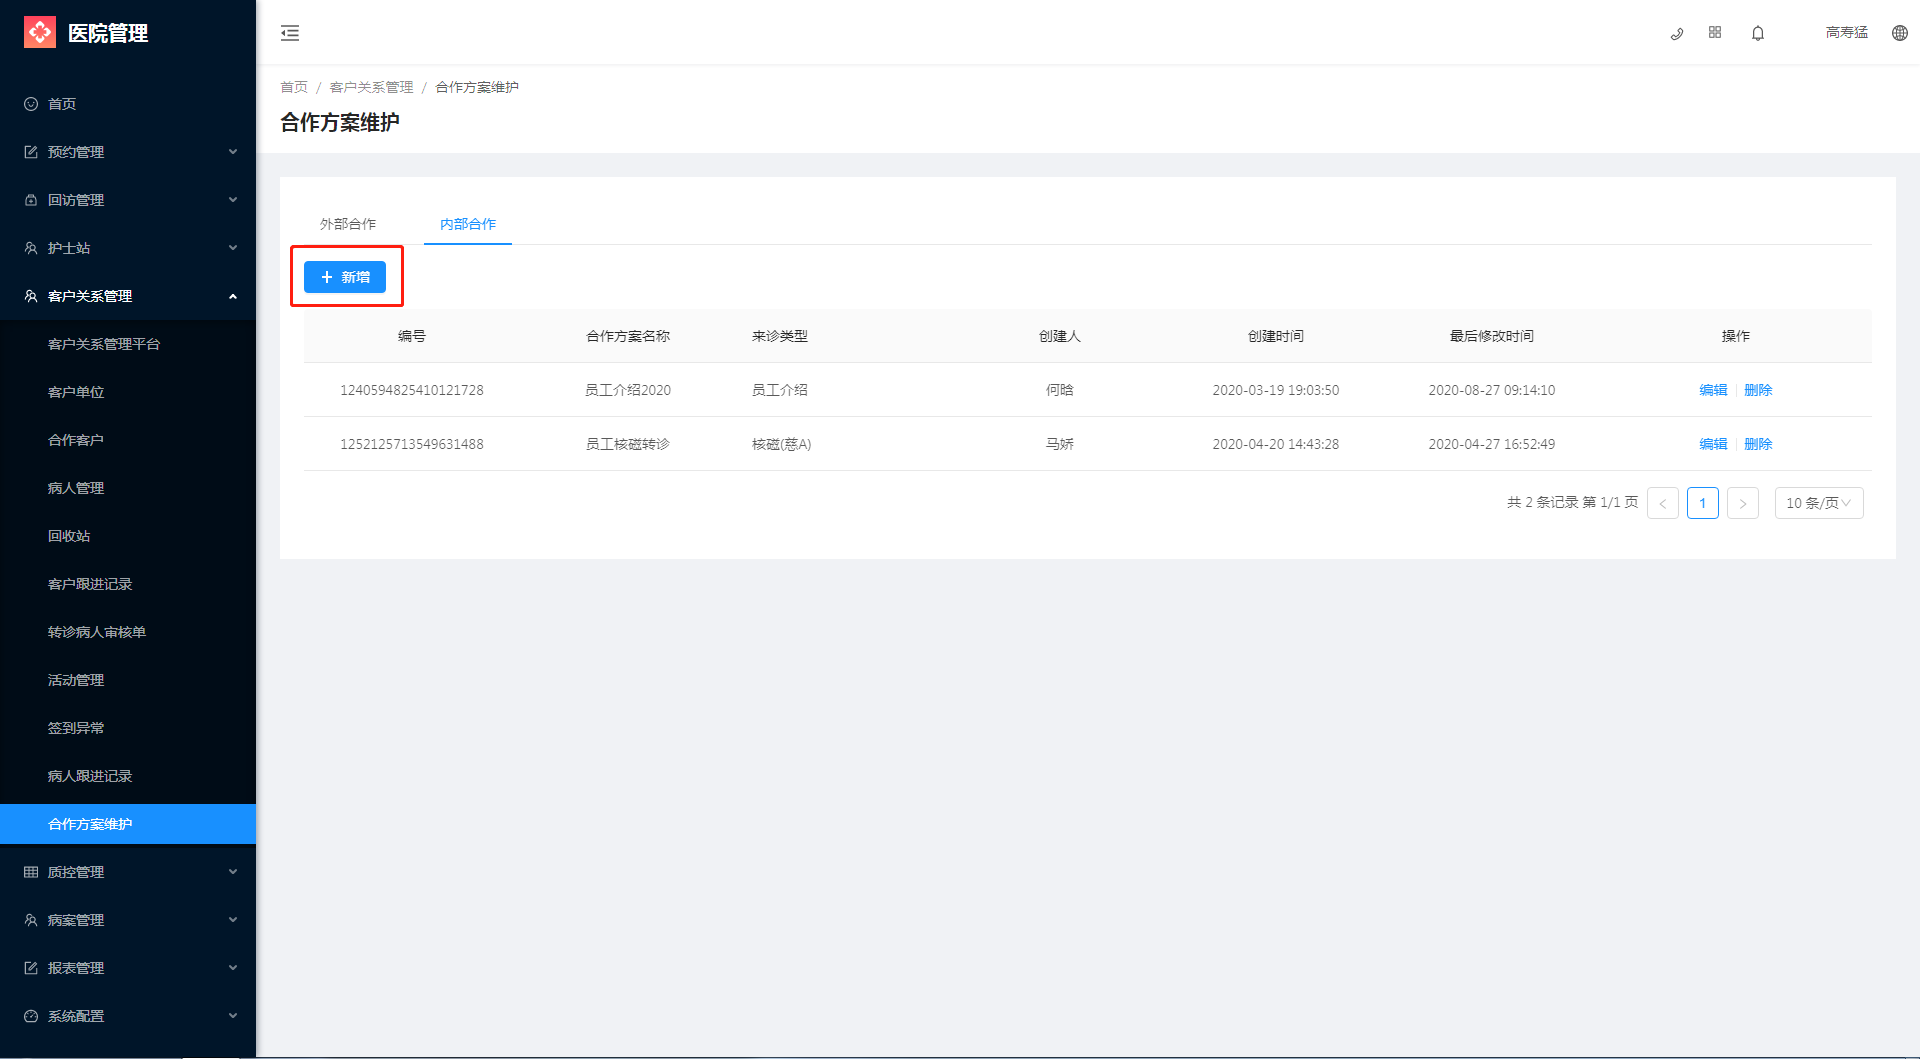Click the 客户关系管理 breadcrumb link
The width and height of the screenshot is (1920, 1059).
pyautogui.click(x=371, y=87)
